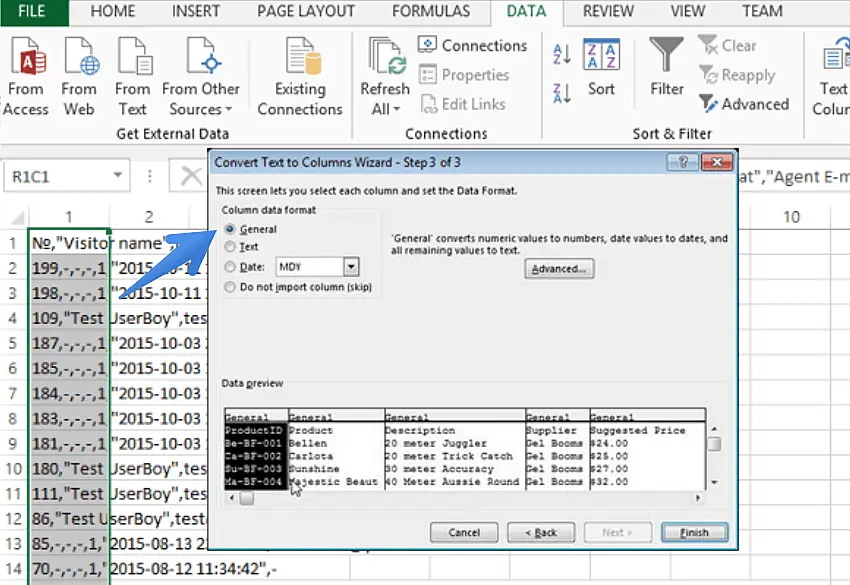Open the PAGE LAYOUT tab
850x585 pixels.
pyautogui.click(x=305, y=12)
